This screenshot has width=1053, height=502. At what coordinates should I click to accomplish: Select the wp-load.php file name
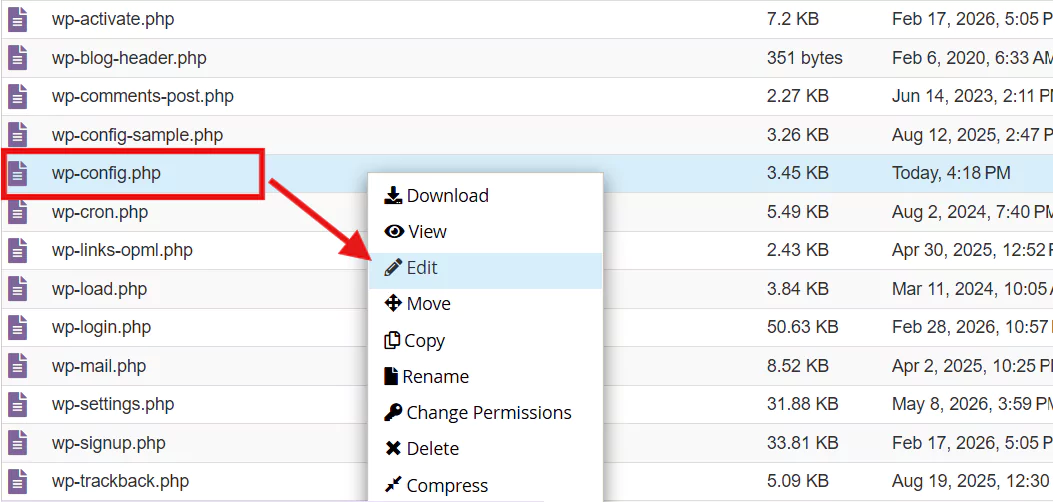pos(99,289)
